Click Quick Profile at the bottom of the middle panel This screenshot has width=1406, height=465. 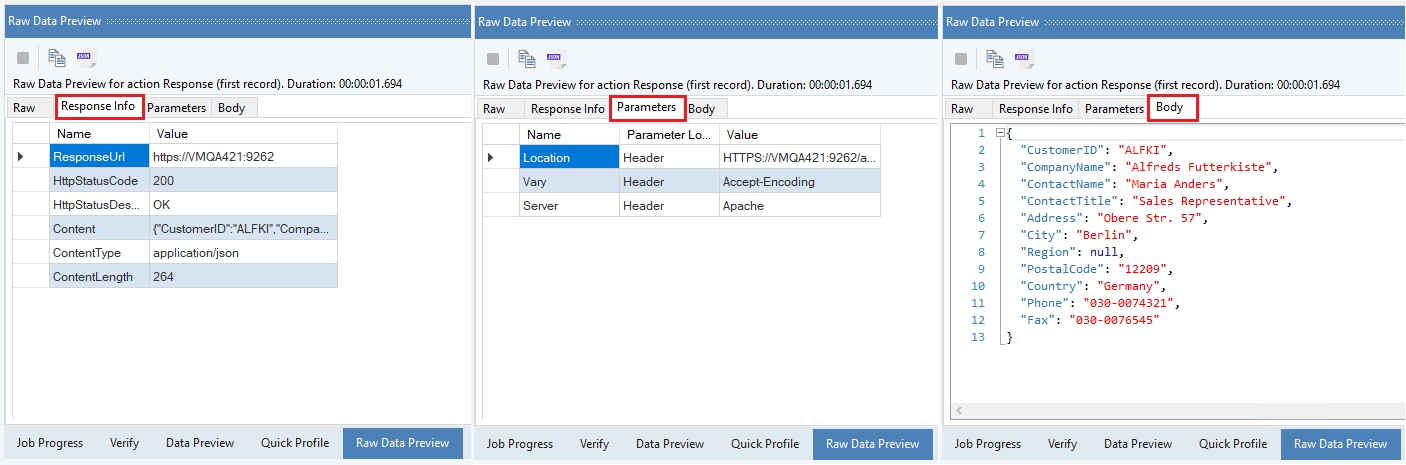tap(765, 443)
